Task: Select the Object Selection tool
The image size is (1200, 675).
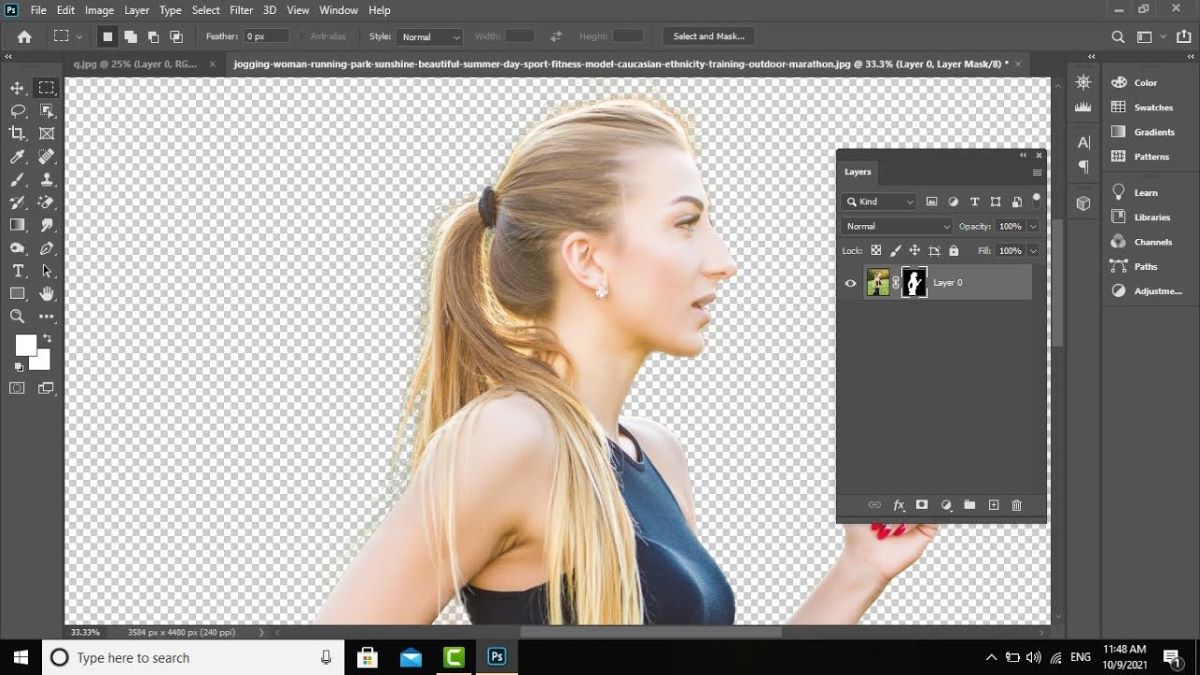Action: tap(46, 111)
